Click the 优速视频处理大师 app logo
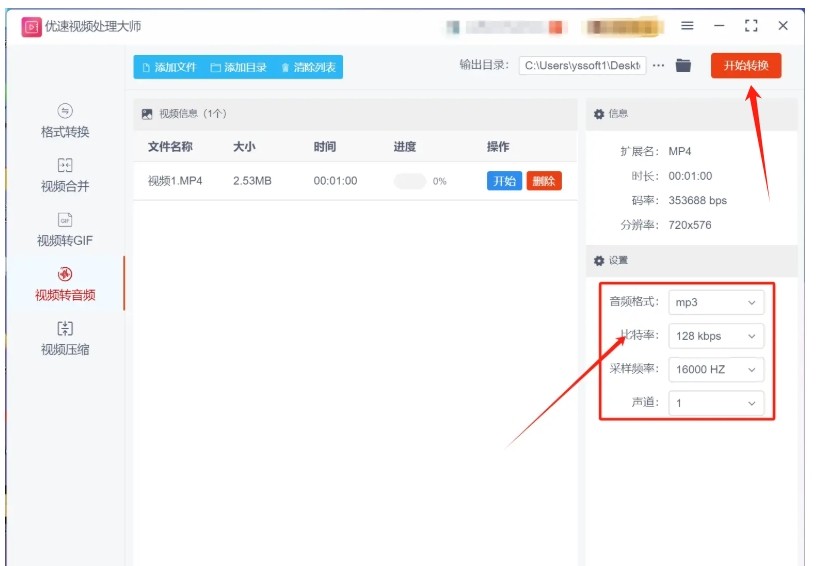 coord(31,26)
